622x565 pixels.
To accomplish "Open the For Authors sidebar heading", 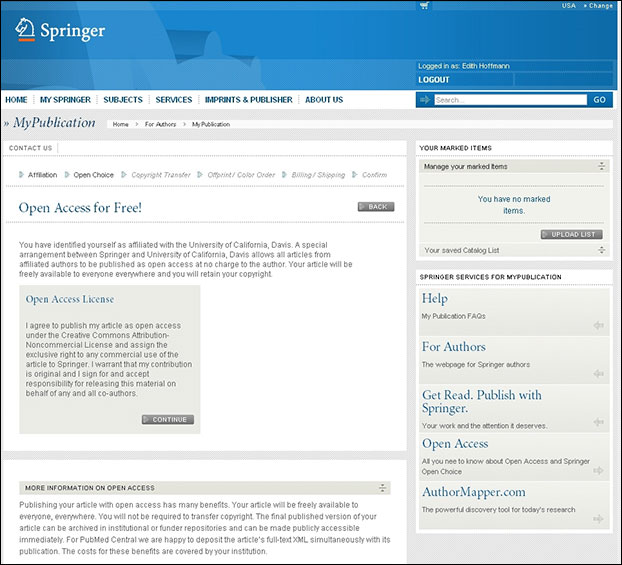I will point(453,347).
